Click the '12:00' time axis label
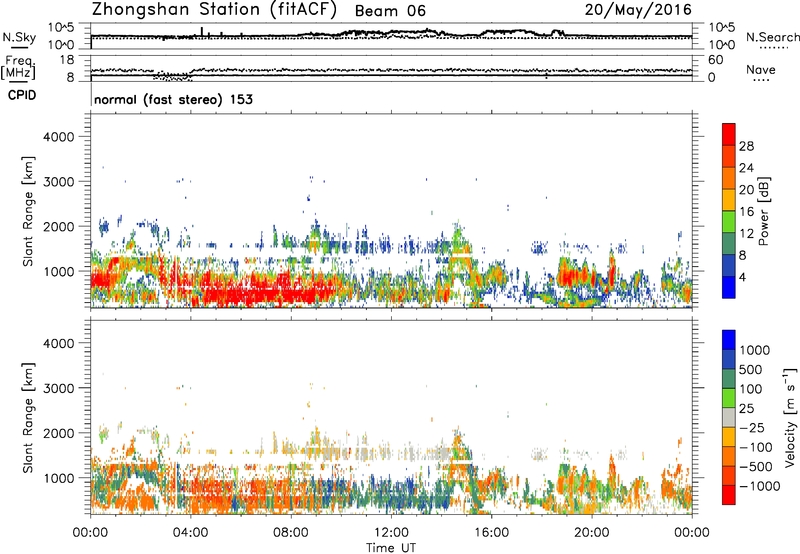 click(x=391, y=533)
